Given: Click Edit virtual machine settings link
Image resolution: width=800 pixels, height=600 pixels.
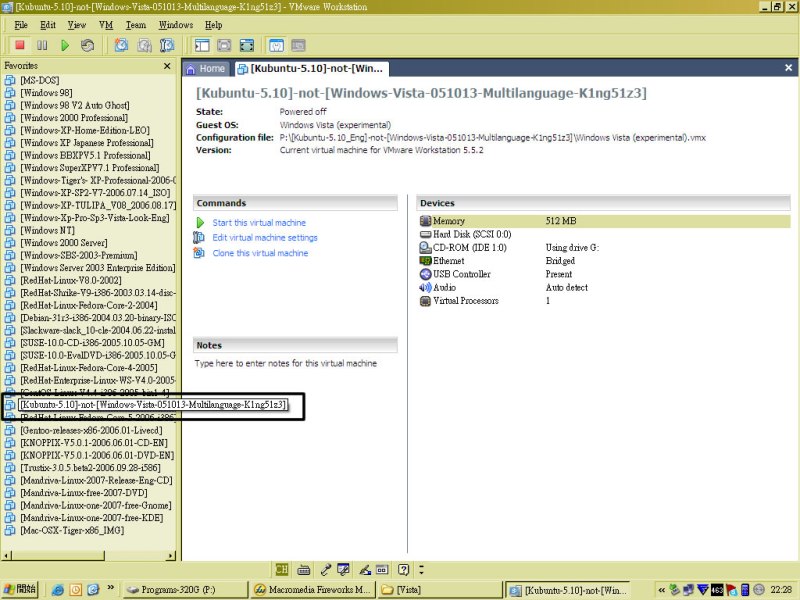Looking at the screenshot, I should click(265, 238).
